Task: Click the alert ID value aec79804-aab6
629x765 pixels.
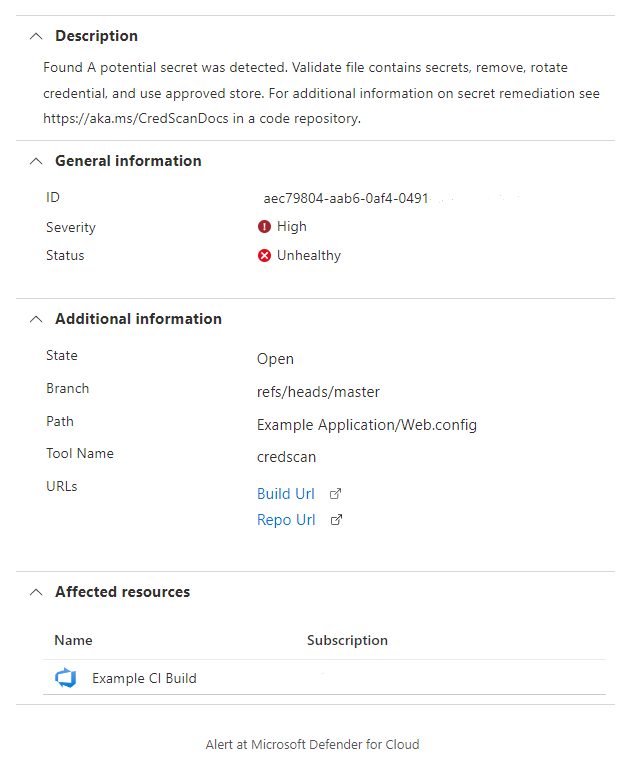Action: (x=345, y=199)
